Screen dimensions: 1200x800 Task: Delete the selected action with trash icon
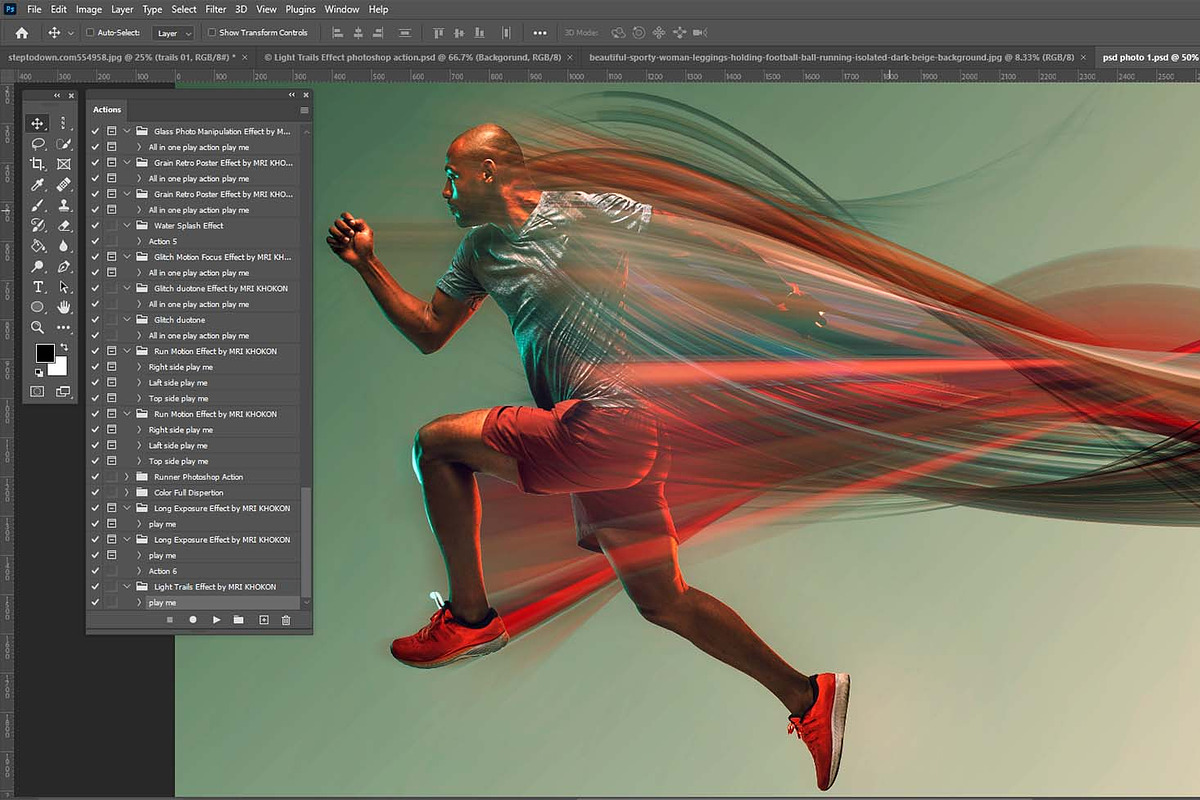pos(286,620)
